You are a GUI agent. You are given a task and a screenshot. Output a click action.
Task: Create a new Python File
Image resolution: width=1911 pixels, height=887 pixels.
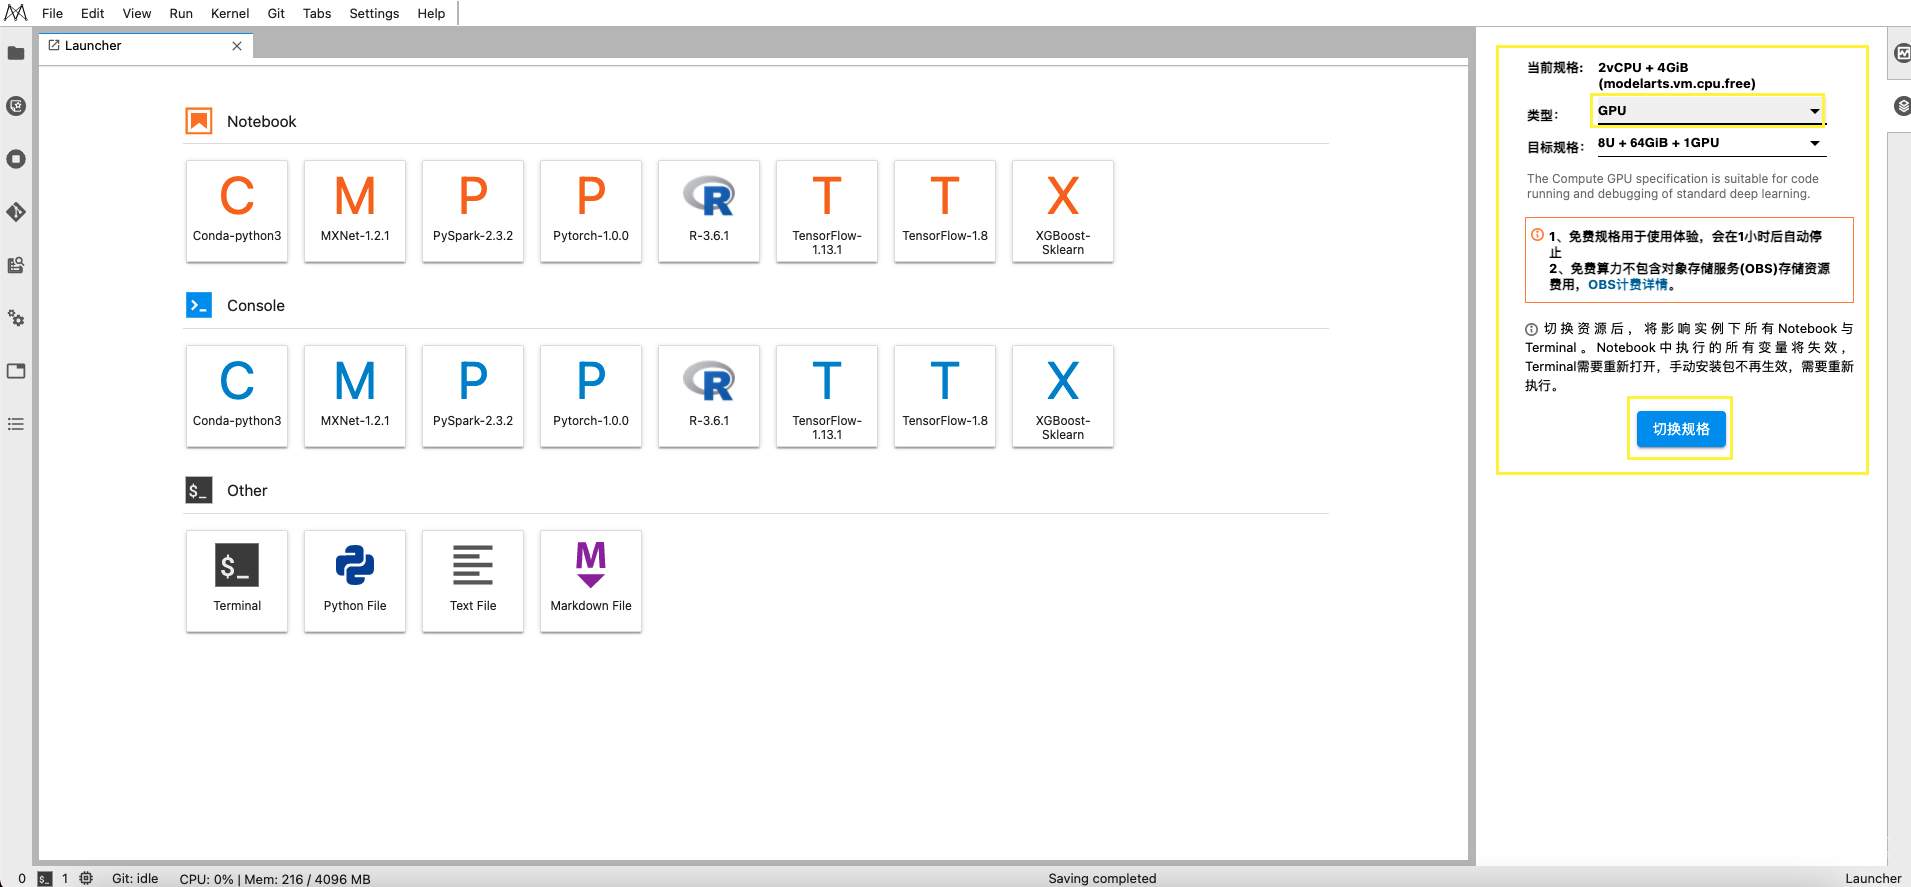click(x=355, y=581)
